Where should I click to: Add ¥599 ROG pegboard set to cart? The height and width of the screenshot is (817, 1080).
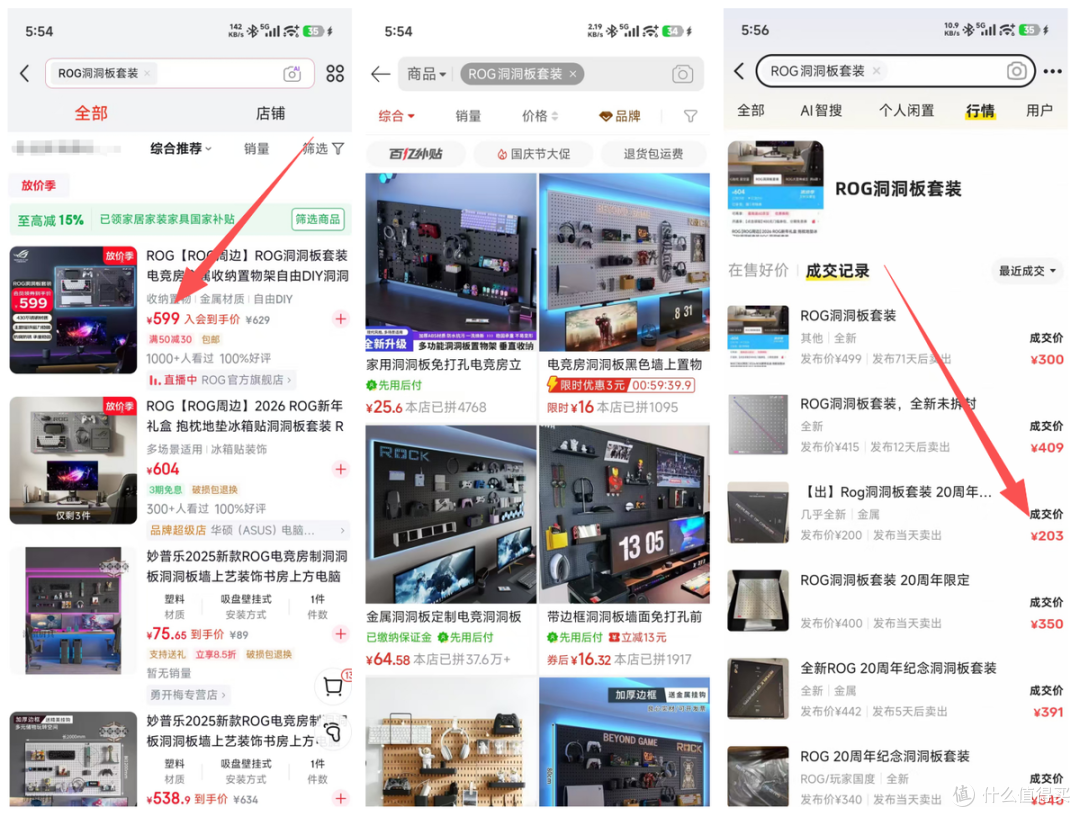[x=340, y=319]
